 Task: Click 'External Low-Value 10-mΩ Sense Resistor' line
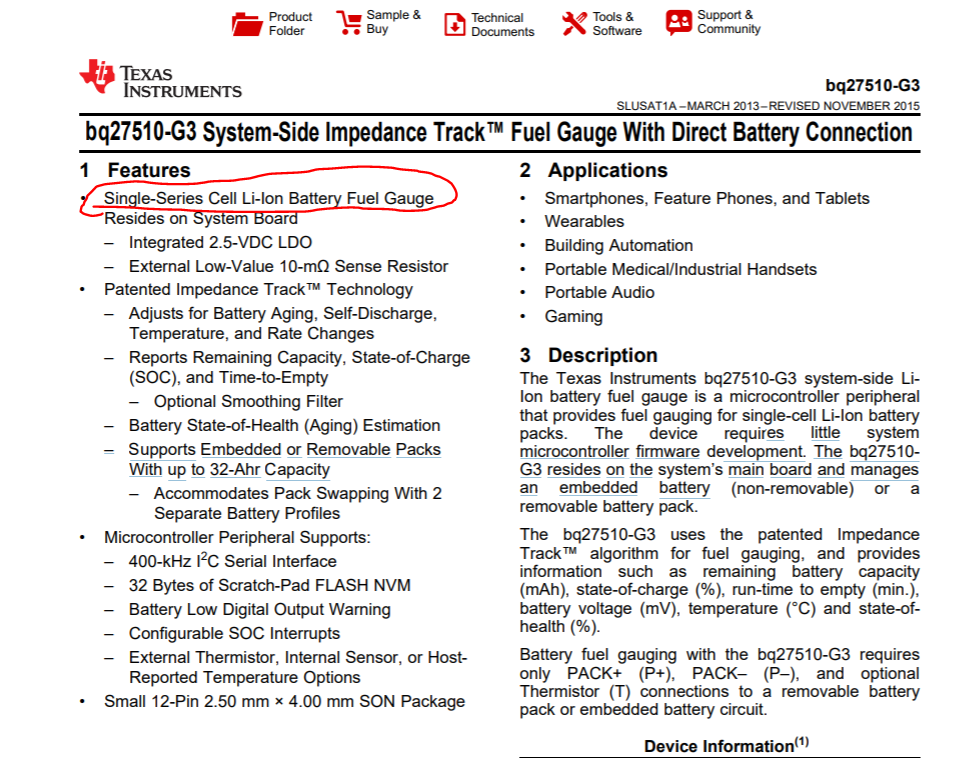(x=289, y=266)
